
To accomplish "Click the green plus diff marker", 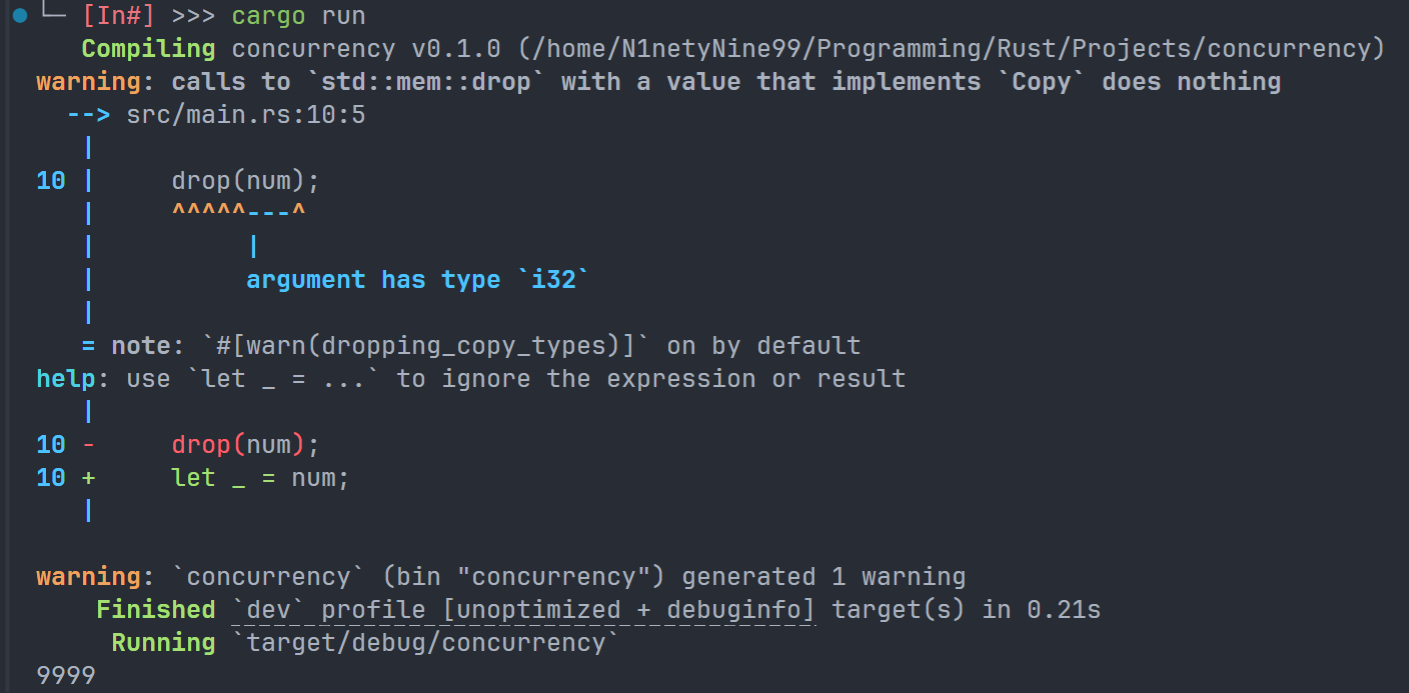I will point(89,478).
